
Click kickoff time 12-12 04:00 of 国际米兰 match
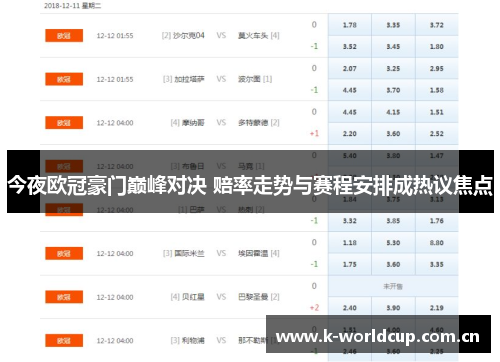(x=115, y=254)
